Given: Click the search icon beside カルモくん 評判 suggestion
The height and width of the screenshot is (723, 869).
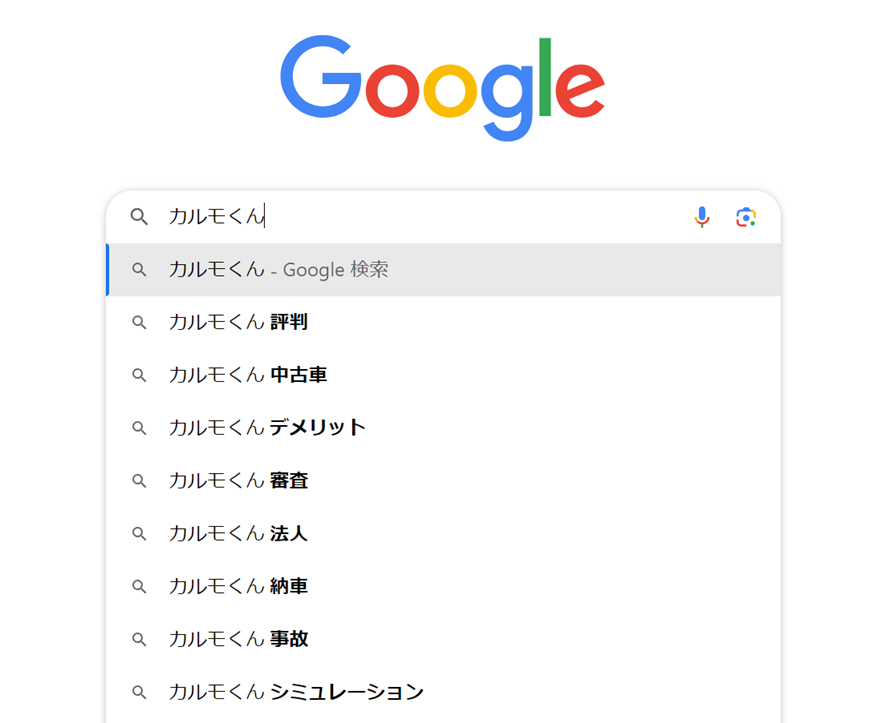Looking at the screenshot, I should tap(139, 322).
